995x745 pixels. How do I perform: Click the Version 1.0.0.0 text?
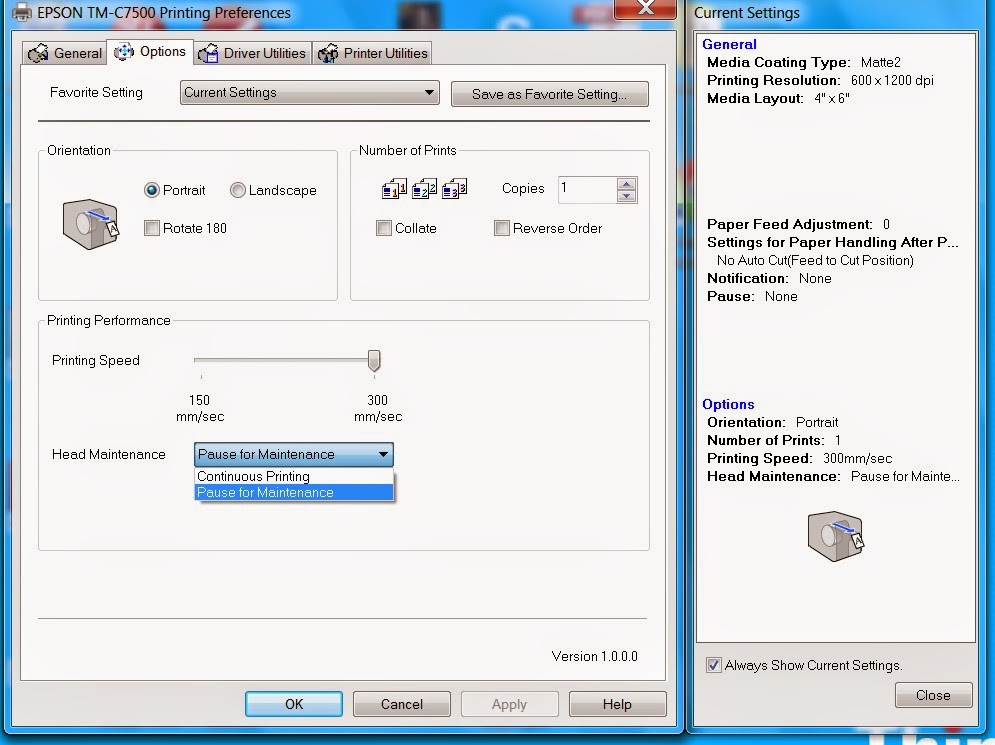tap(595, 656)
